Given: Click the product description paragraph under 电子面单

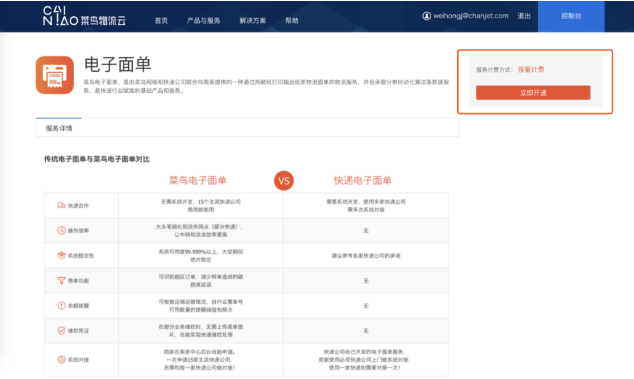Looking at the screenshot, I should click(x=266, y=86).
